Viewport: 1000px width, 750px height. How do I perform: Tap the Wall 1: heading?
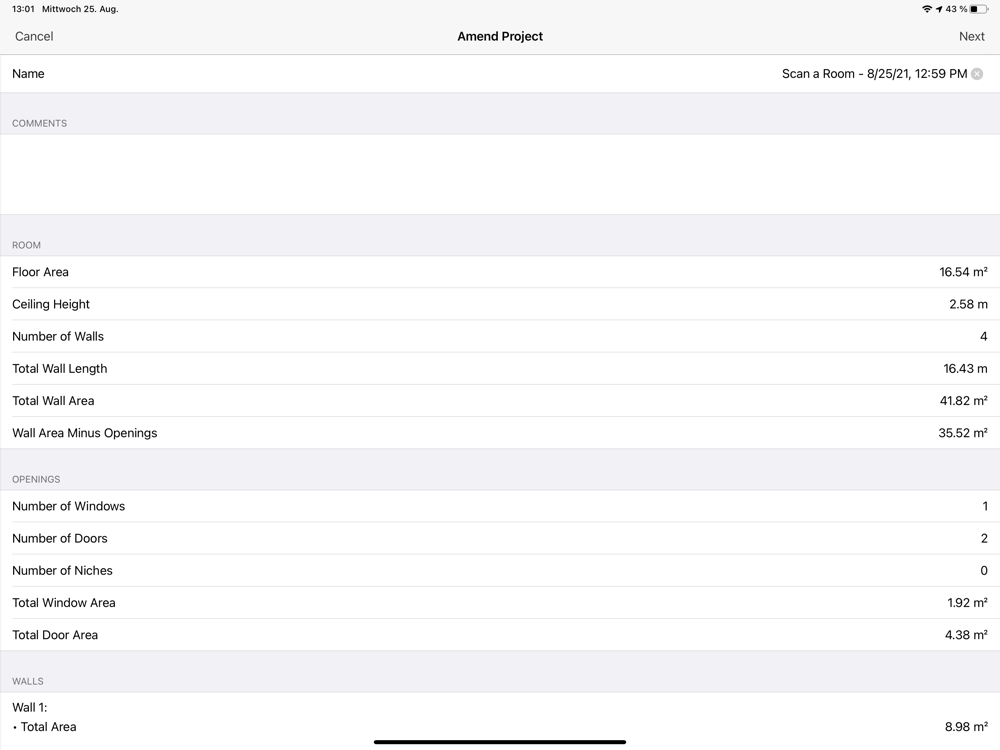click(29, 708)
